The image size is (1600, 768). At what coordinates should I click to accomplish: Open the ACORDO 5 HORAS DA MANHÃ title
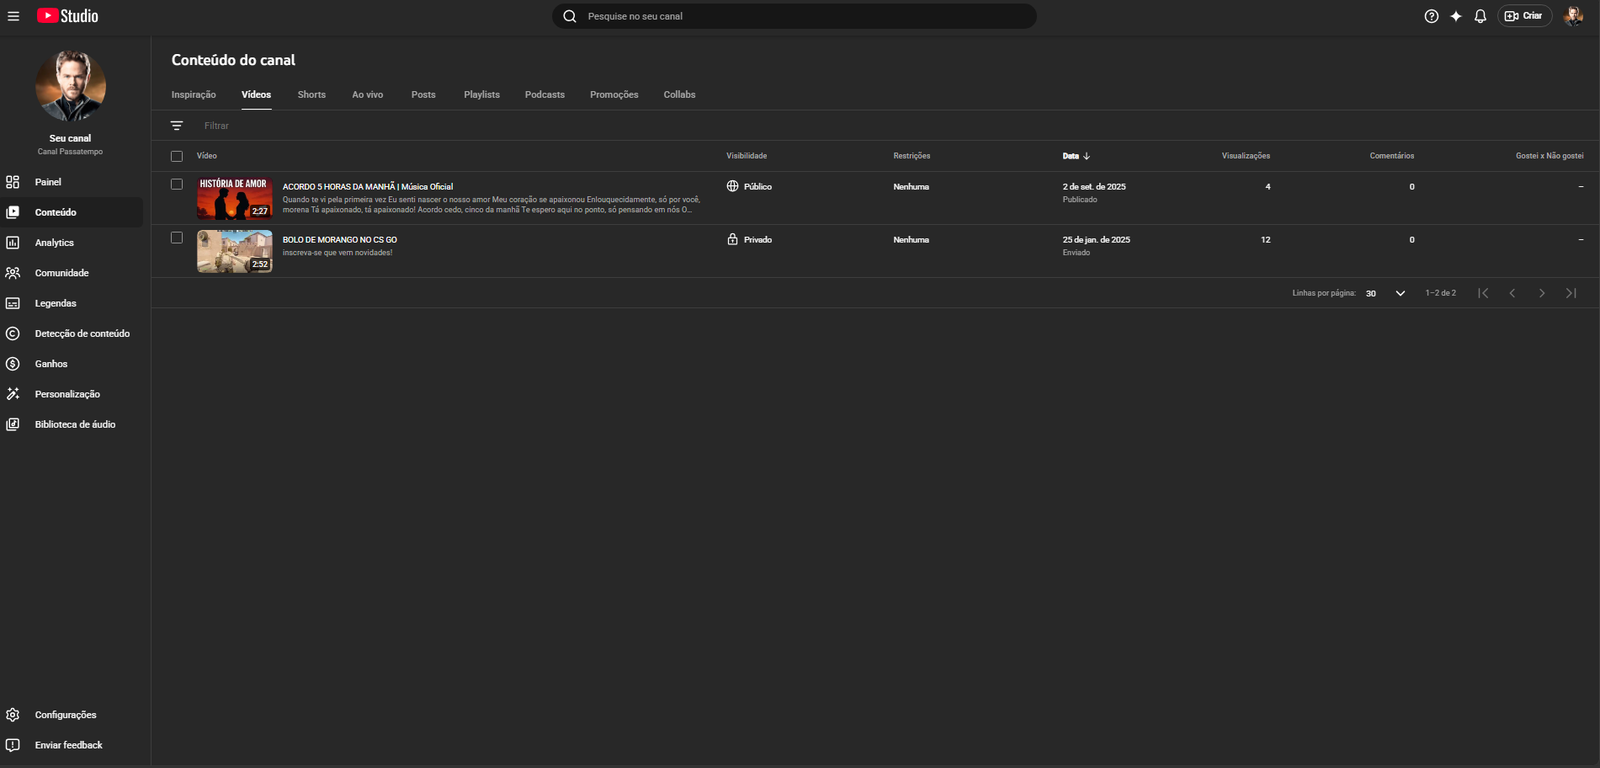click(367, 187)
